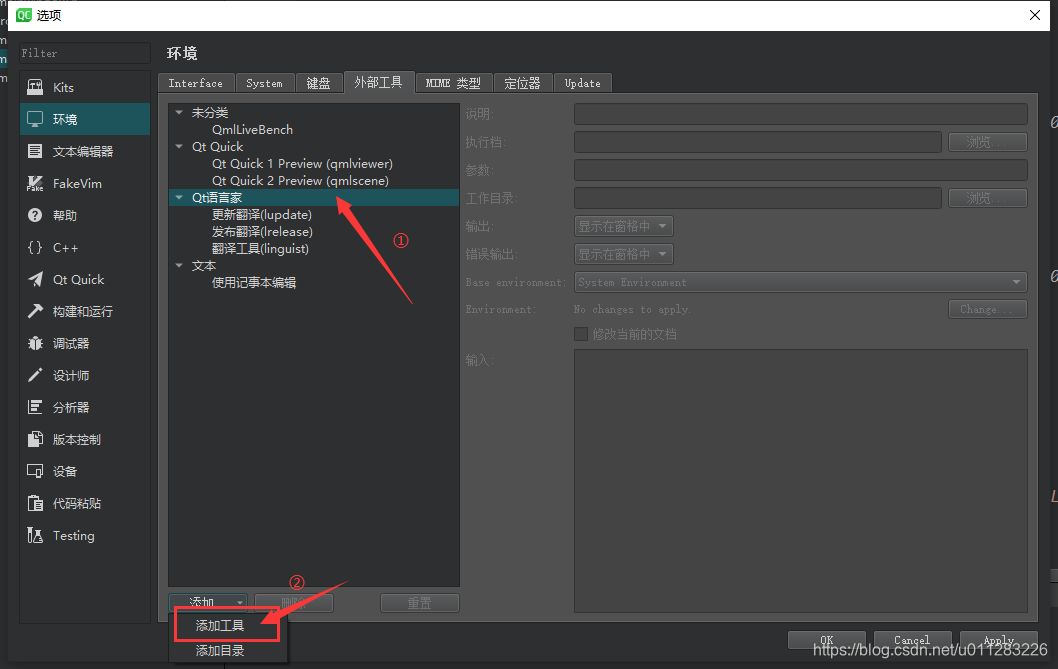The width and height of the screenshot is (1058, 669).
Task: Open the 帮助 question mark icon
Action: [x=35, y=215]
